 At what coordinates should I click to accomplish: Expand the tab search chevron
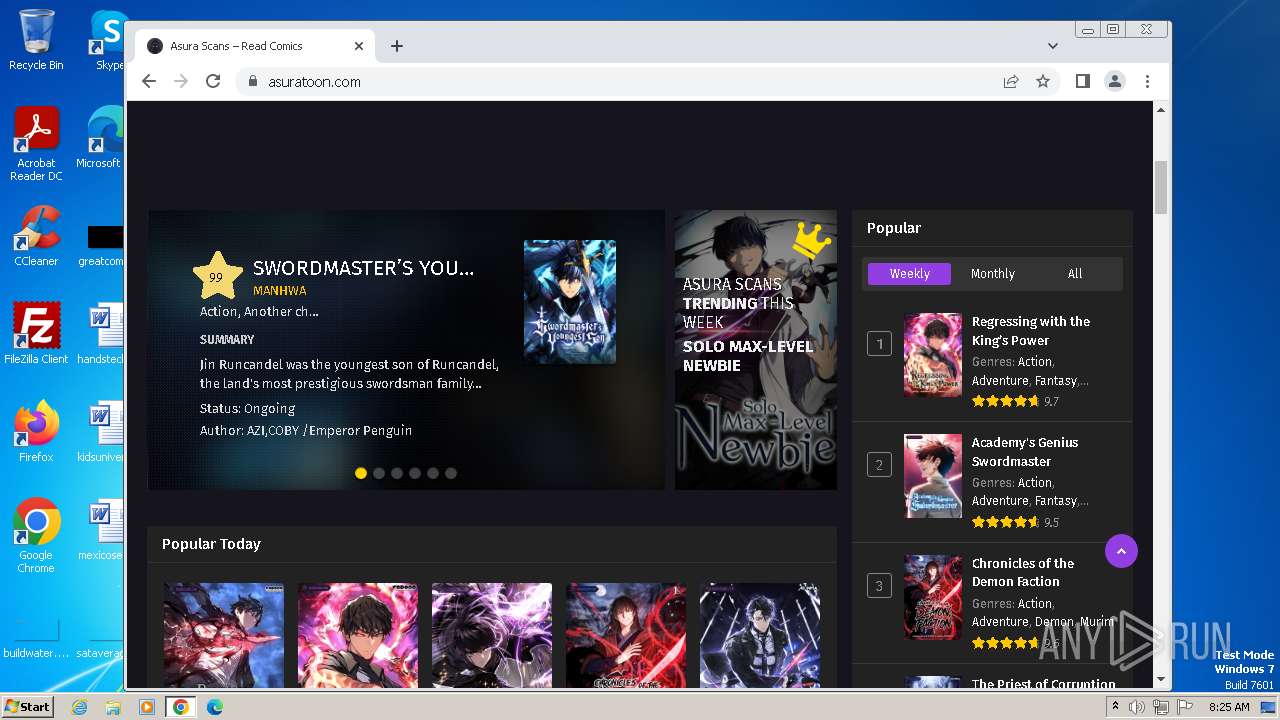point(1053,46)
